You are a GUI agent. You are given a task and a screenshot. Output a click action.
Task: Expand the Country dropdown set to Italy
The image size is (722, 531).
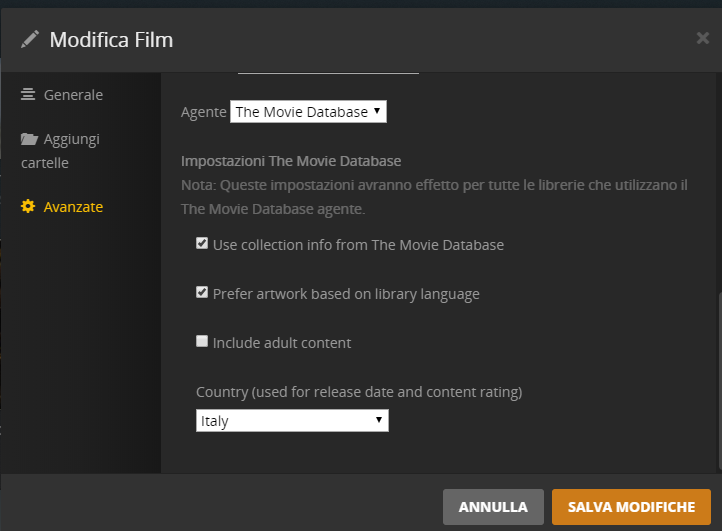292,421
